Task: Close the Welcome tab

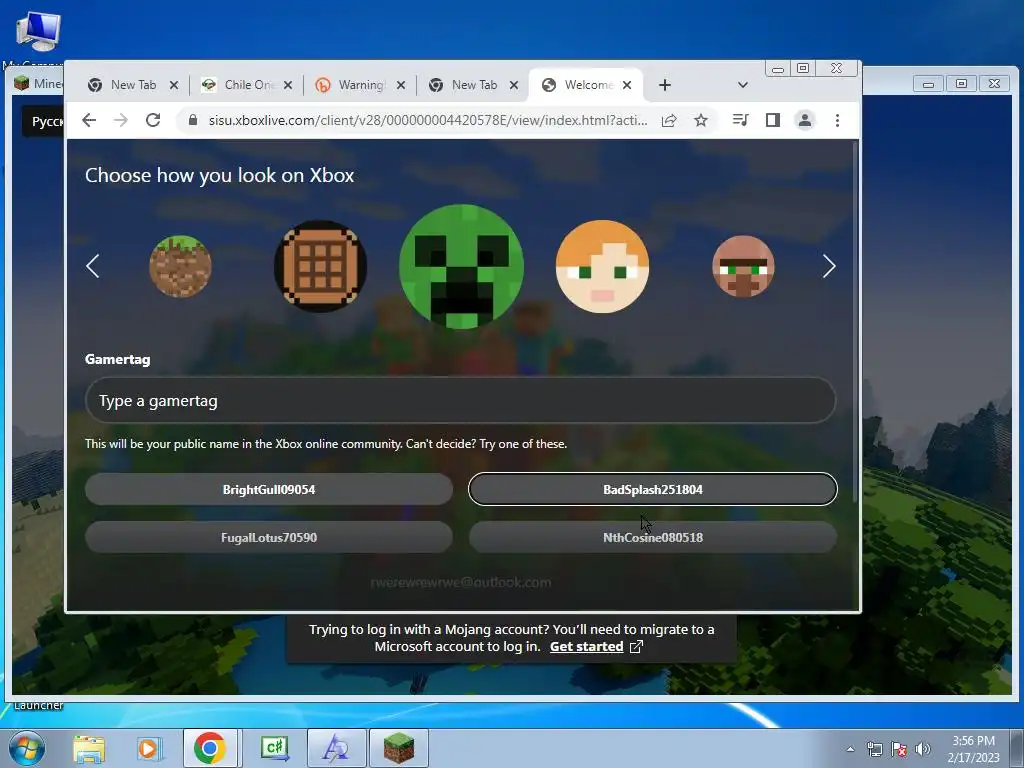Action: (x=627, y=85)
